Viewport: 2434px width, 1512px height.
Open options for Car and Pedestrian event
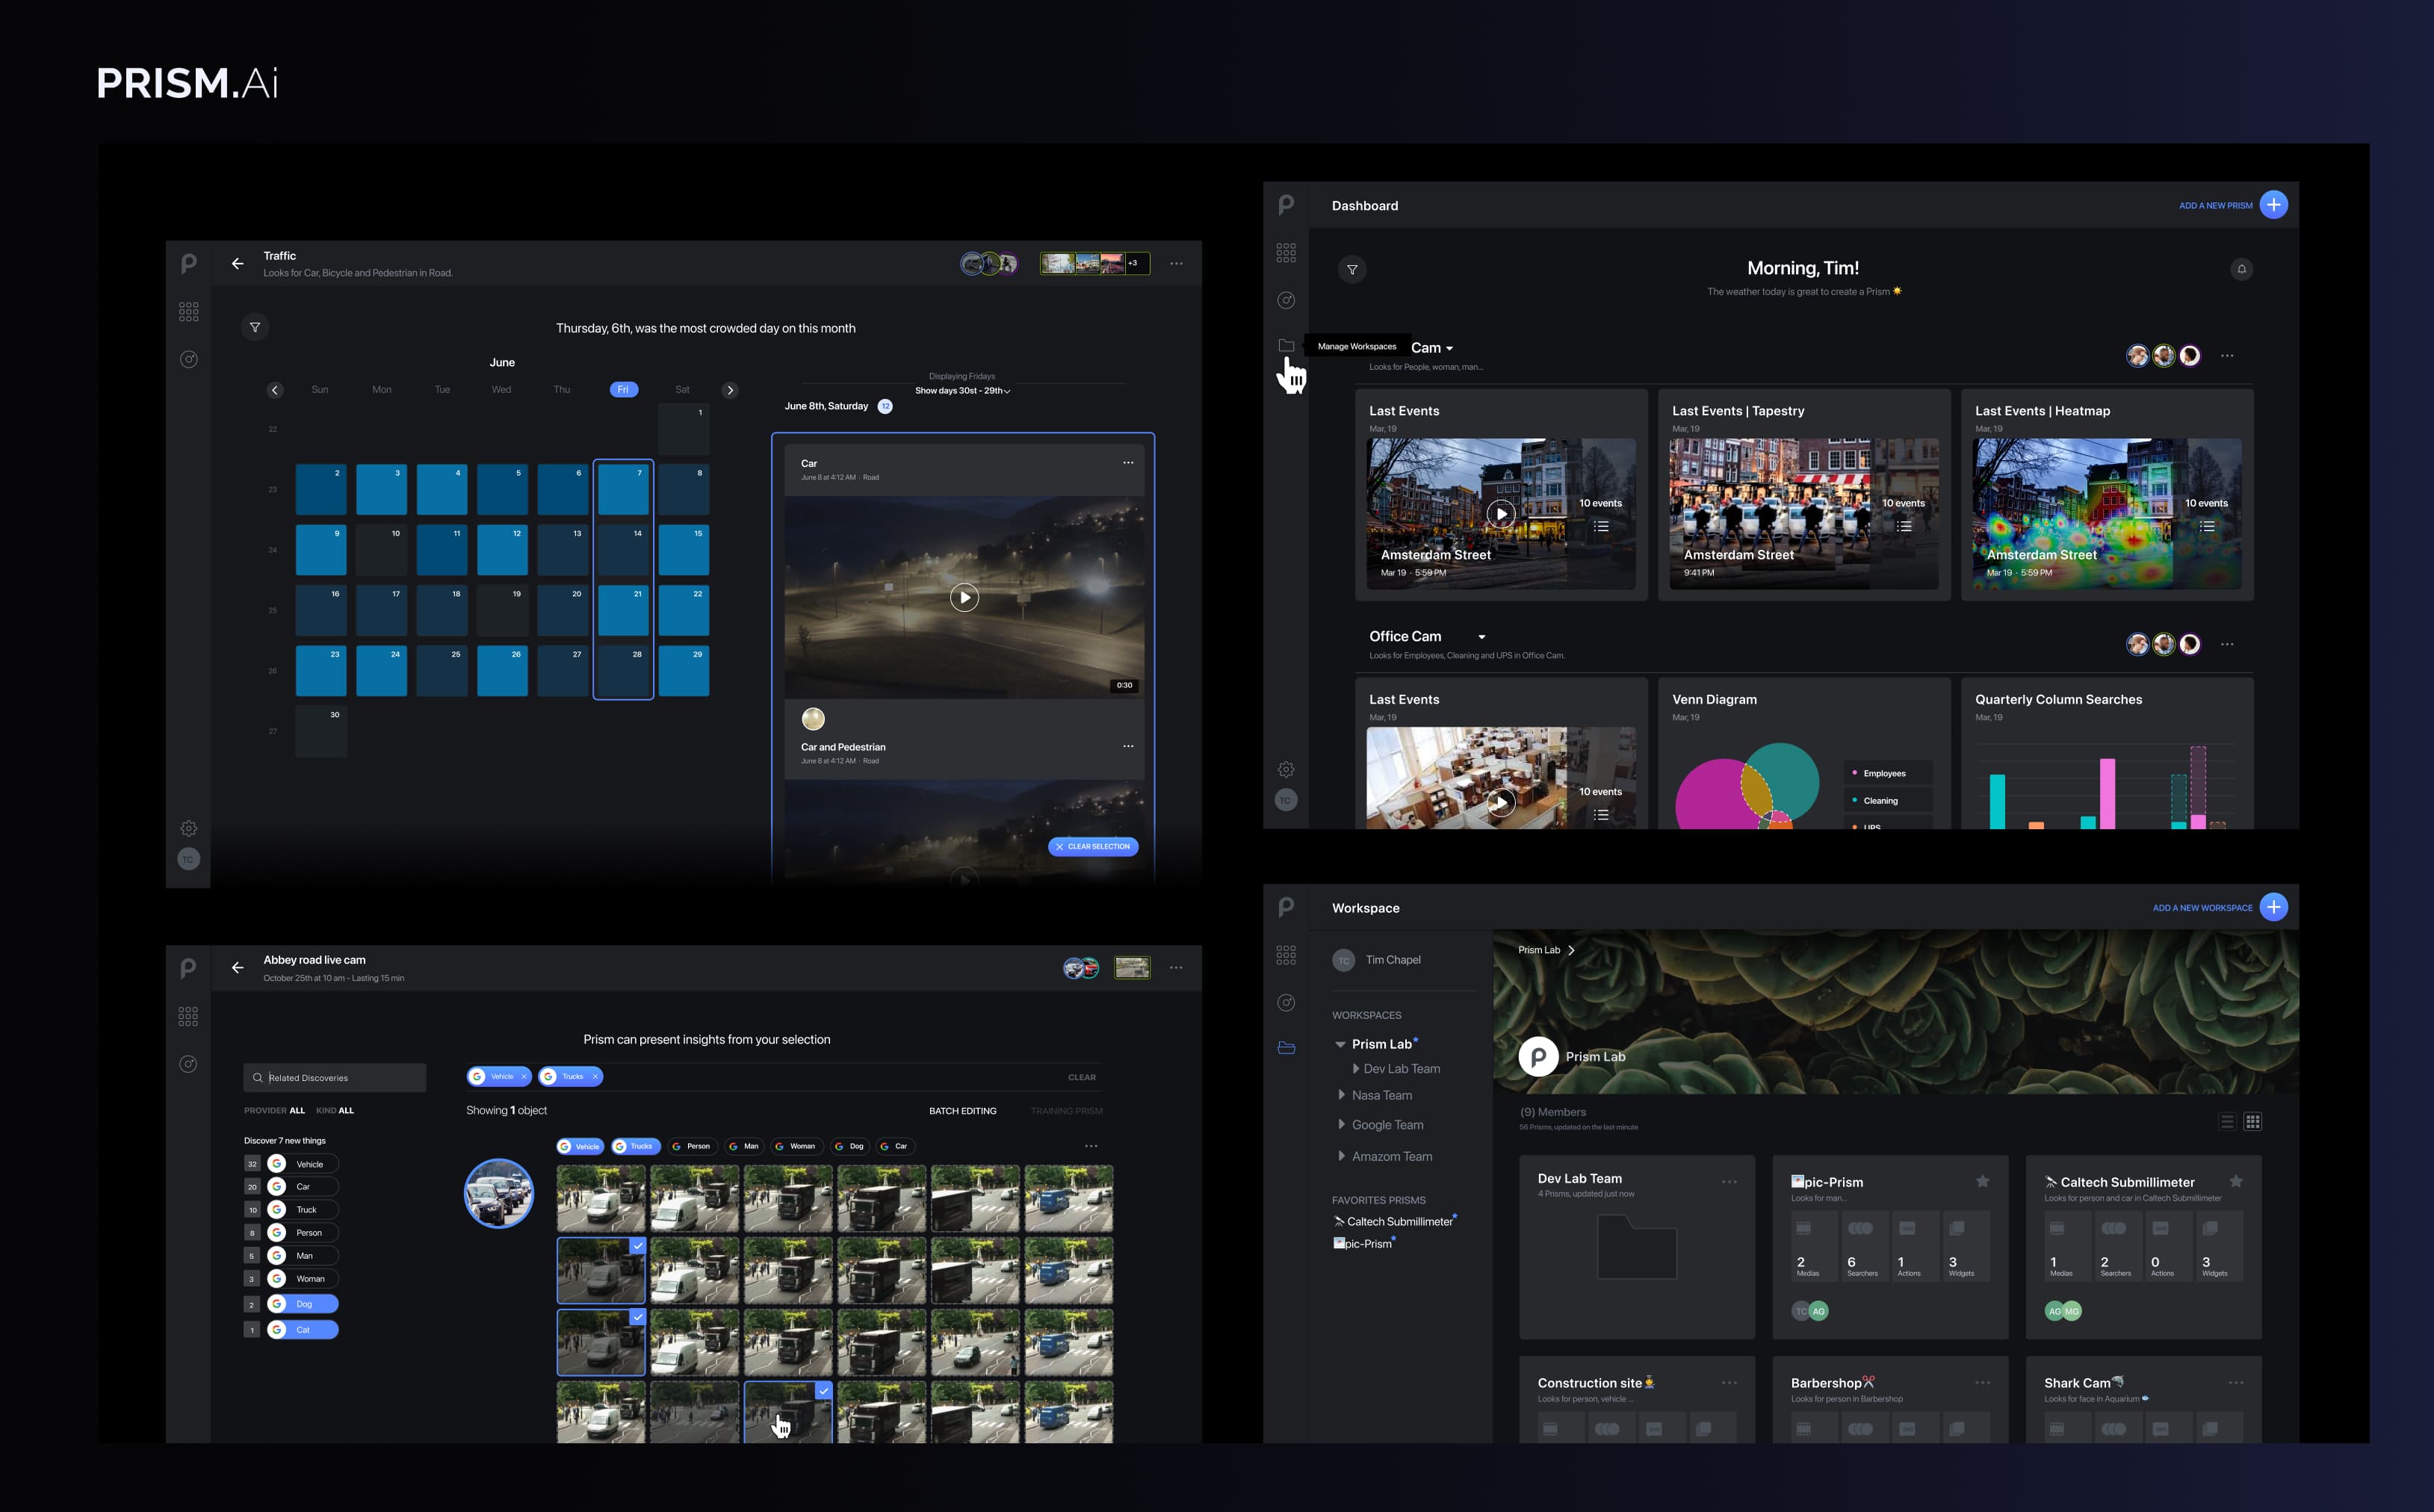(x=1128, y=746)
